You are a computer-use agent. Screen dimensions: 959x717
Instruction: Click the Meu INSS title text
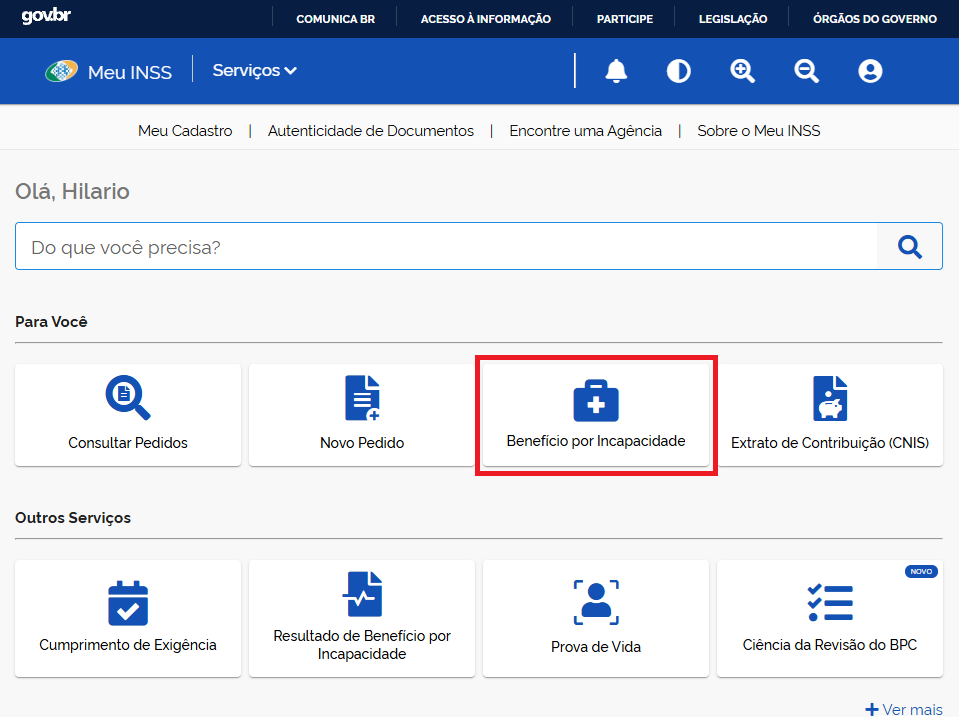click(x=130, y=72)
